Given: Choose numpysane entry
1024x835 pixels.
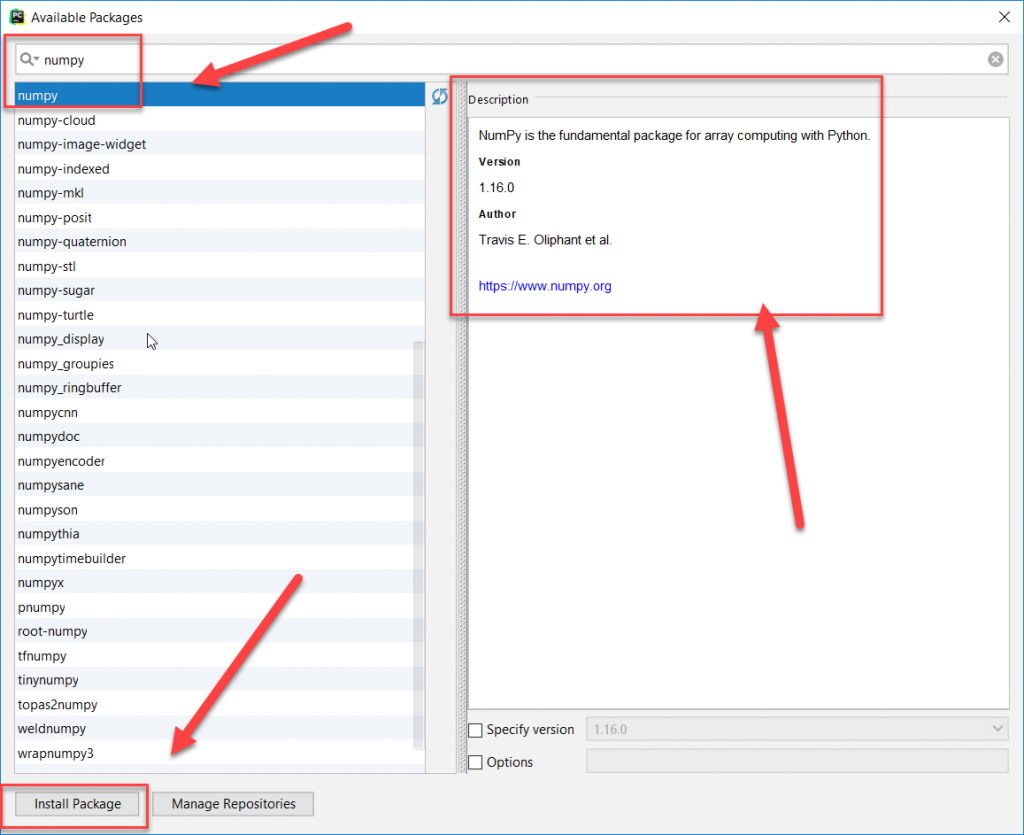Looking at the screenshot, I should click(x=220, y=485).
